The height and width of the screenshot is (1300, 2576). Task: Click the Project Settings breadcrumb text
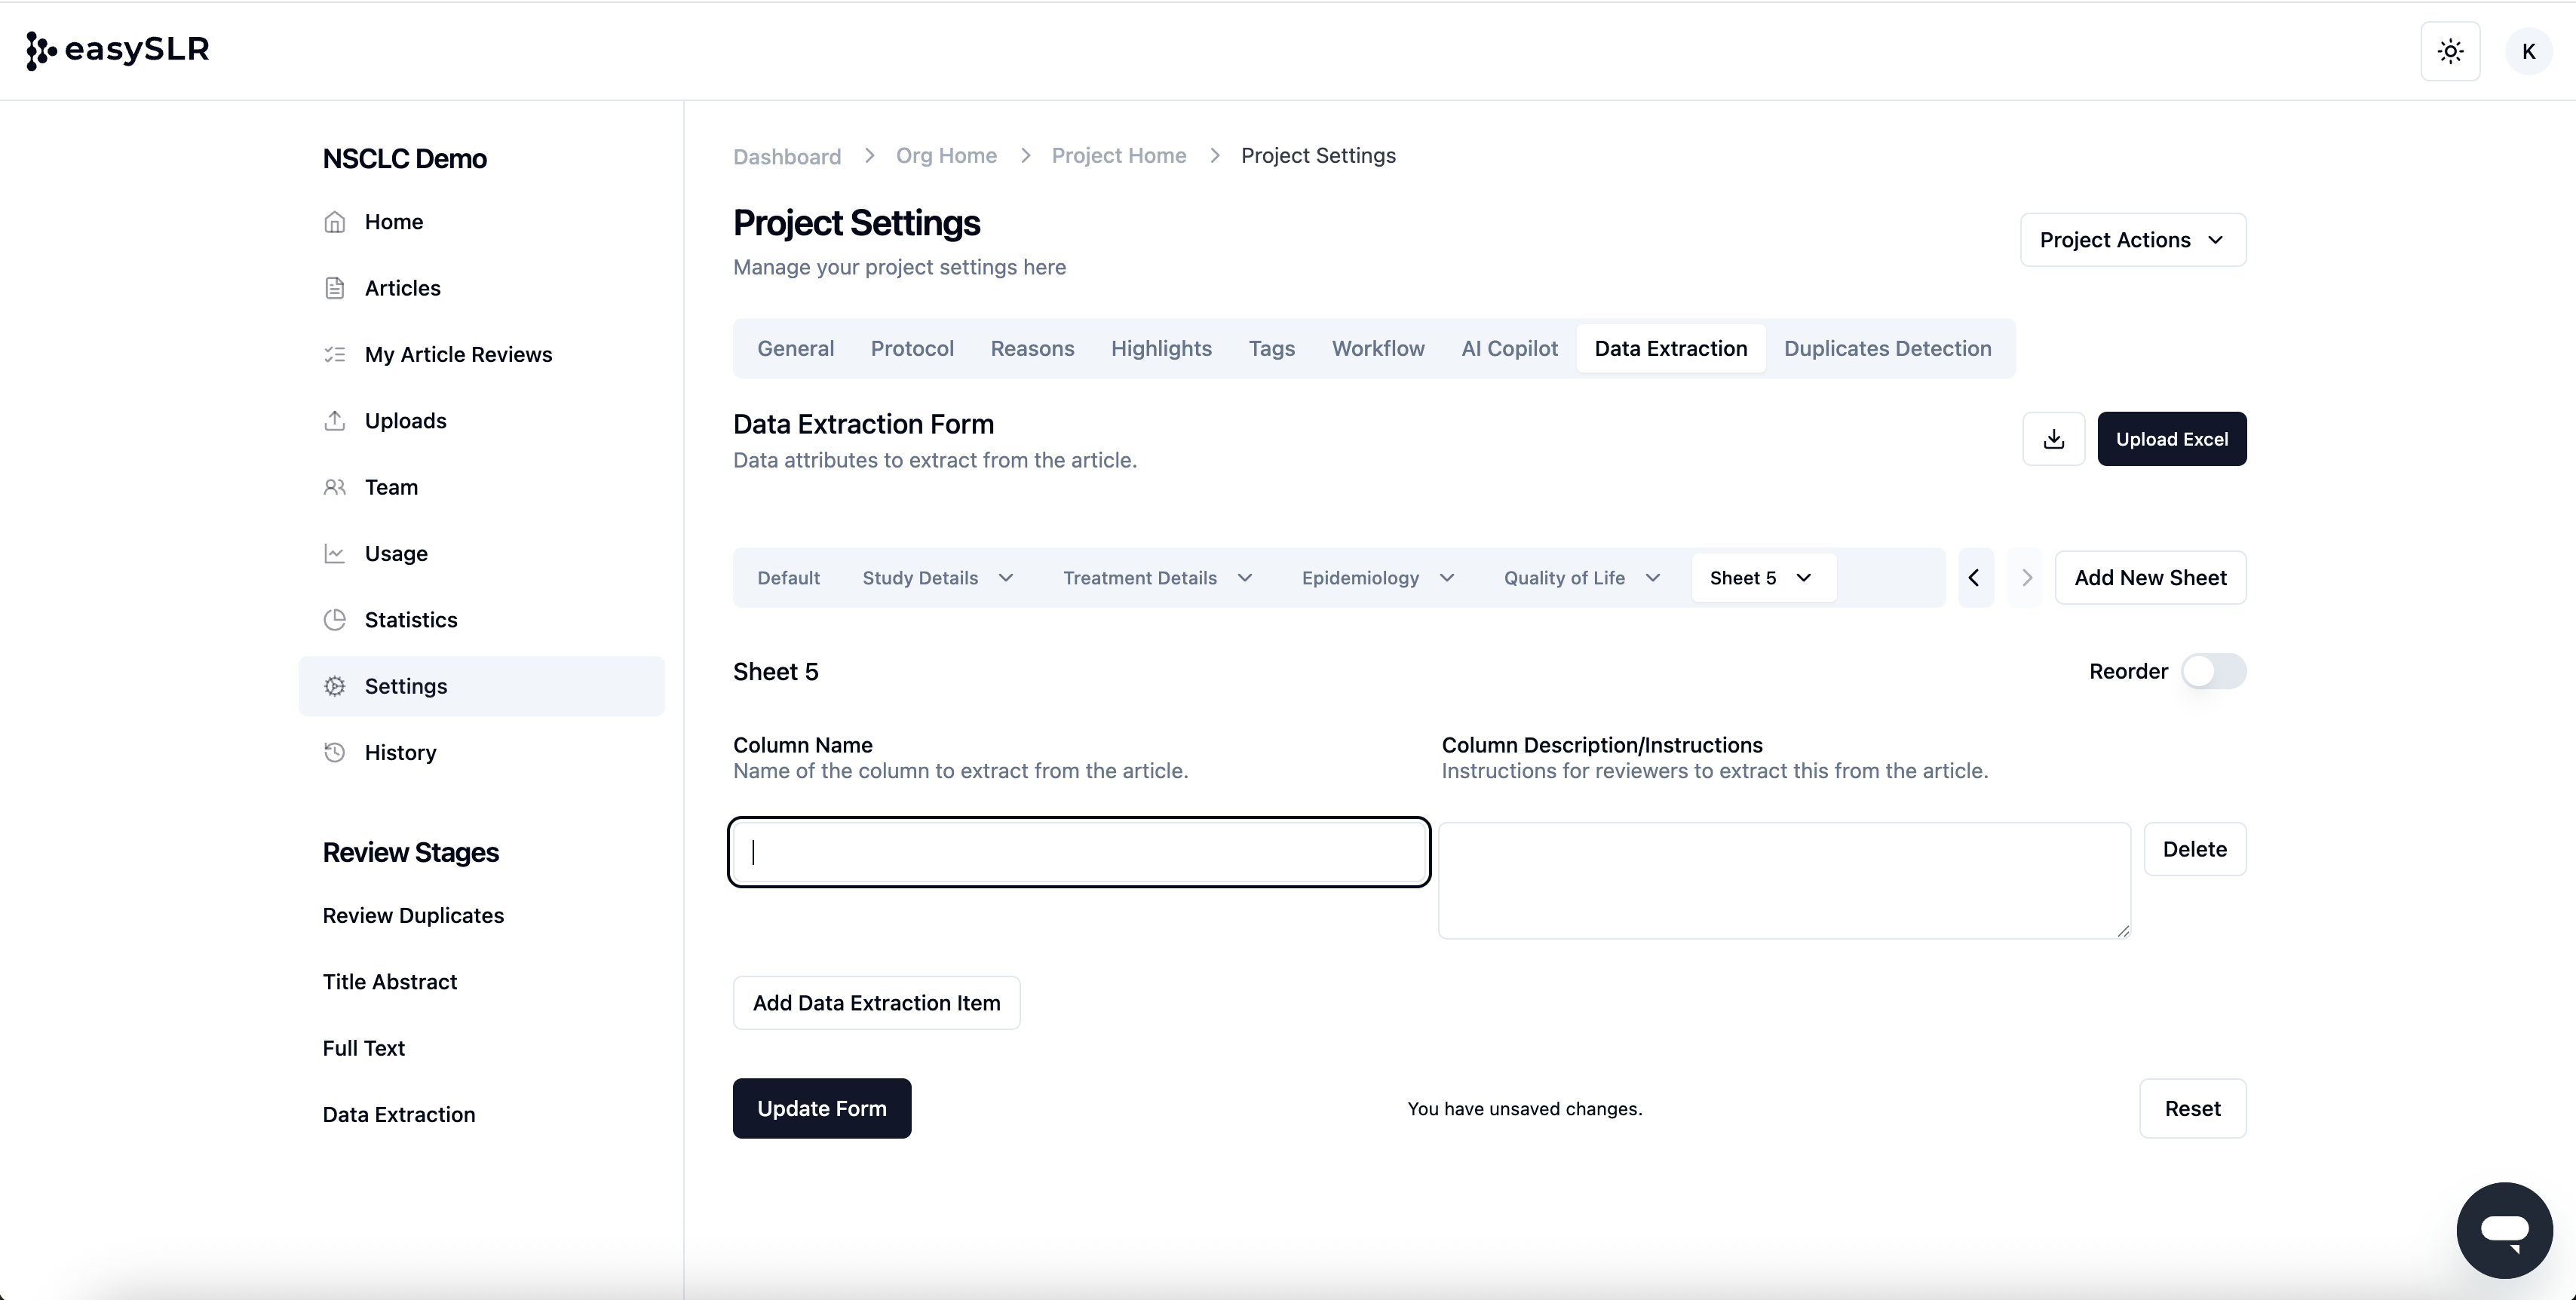1318,155
